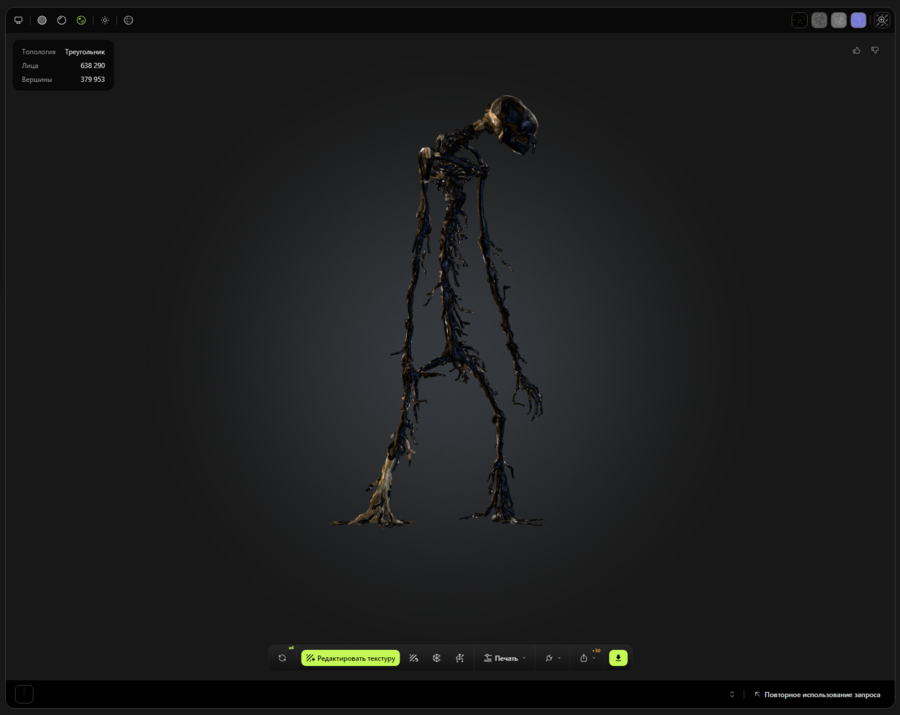900x715 pixels.
Task: Click the 379 953 vertices count
Action: [x=92, y=79]
